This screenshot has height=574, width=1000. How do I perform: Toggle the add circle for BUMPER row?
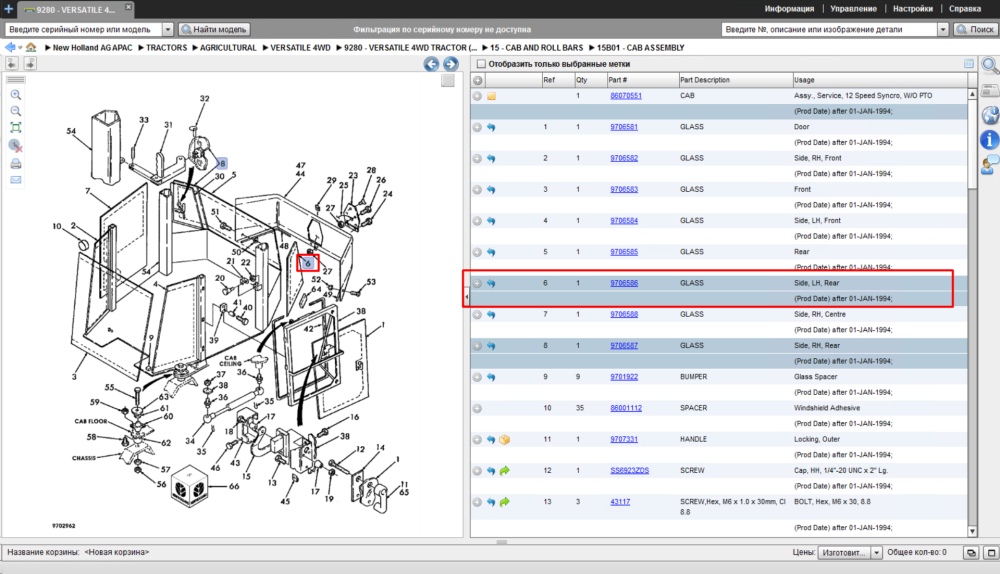point(477,378)
